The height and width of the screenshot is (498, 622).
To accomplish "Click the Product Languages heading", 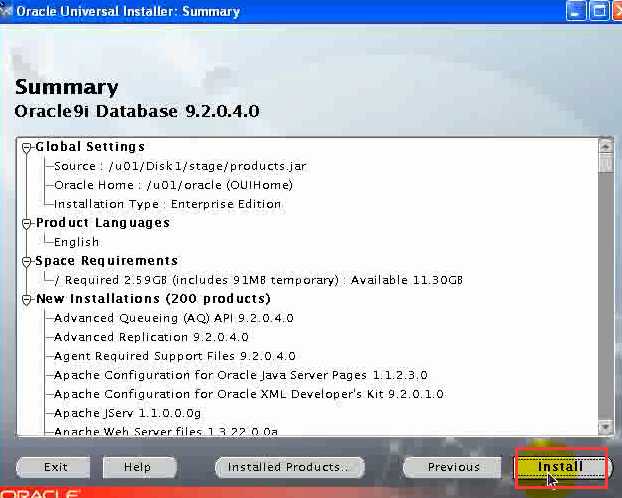I will pyautogui.click(x=103, y=223).
